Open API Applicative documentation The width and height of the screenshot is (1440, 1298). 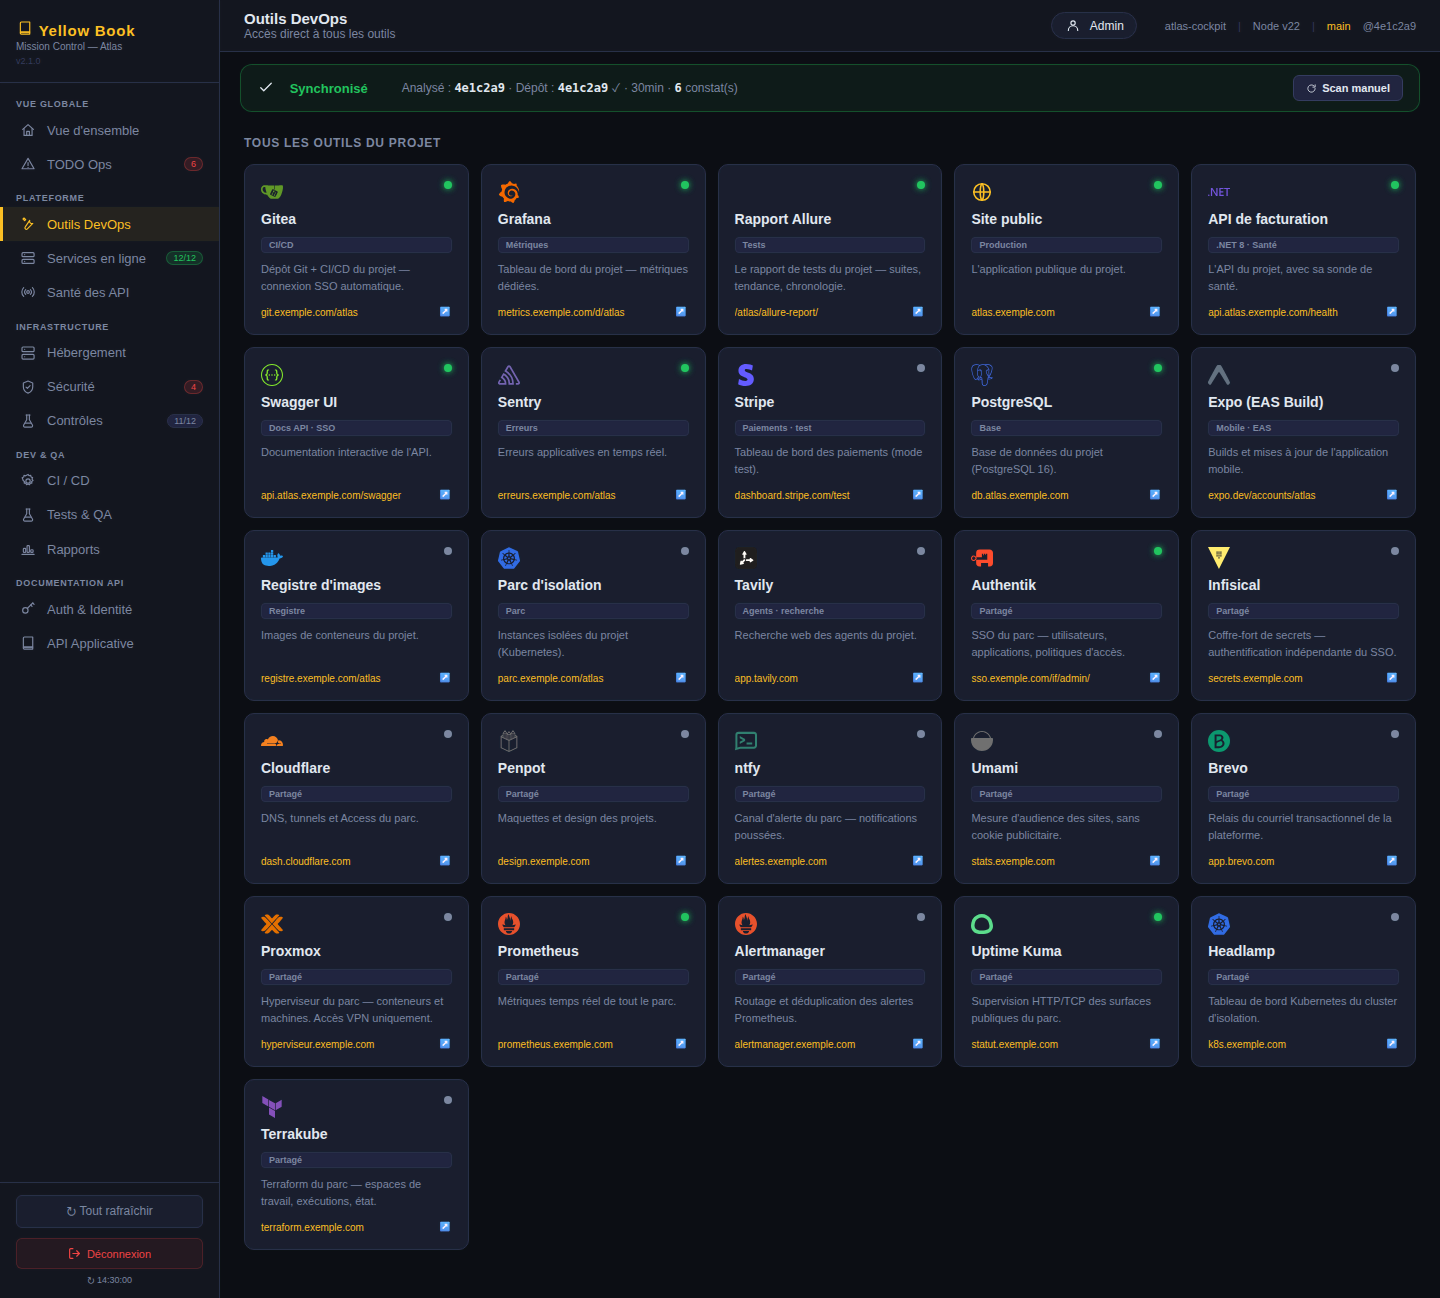click(110, 643)
